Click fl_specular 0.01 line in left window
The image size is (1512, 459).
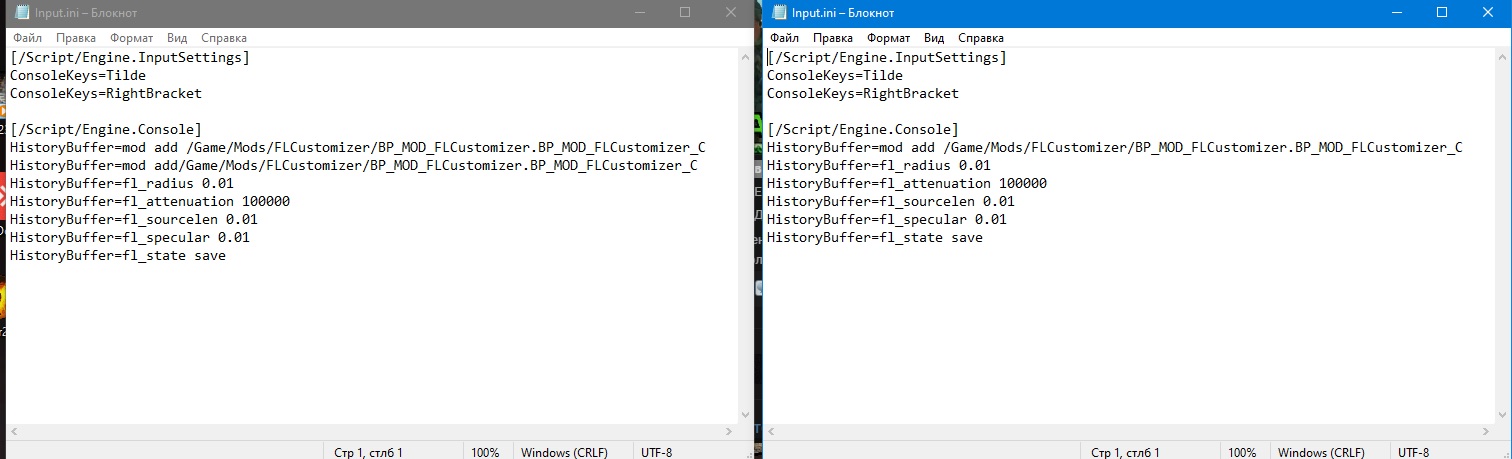point(130,237)
